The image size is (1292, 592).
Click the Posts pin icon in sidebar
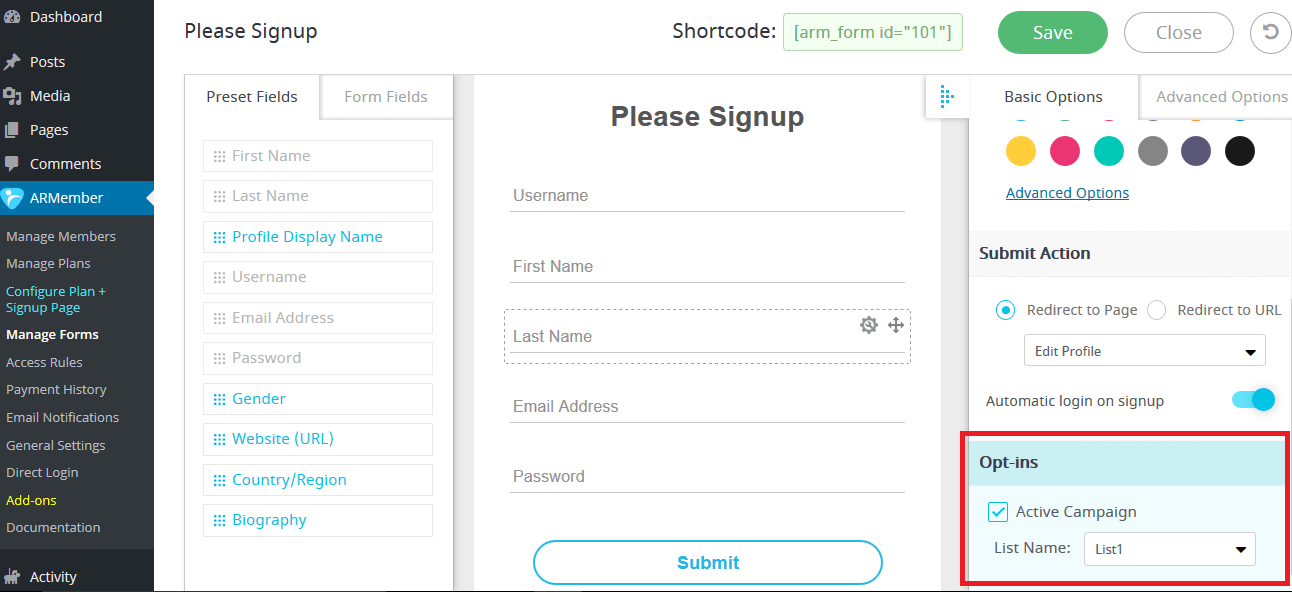point(12,62)
